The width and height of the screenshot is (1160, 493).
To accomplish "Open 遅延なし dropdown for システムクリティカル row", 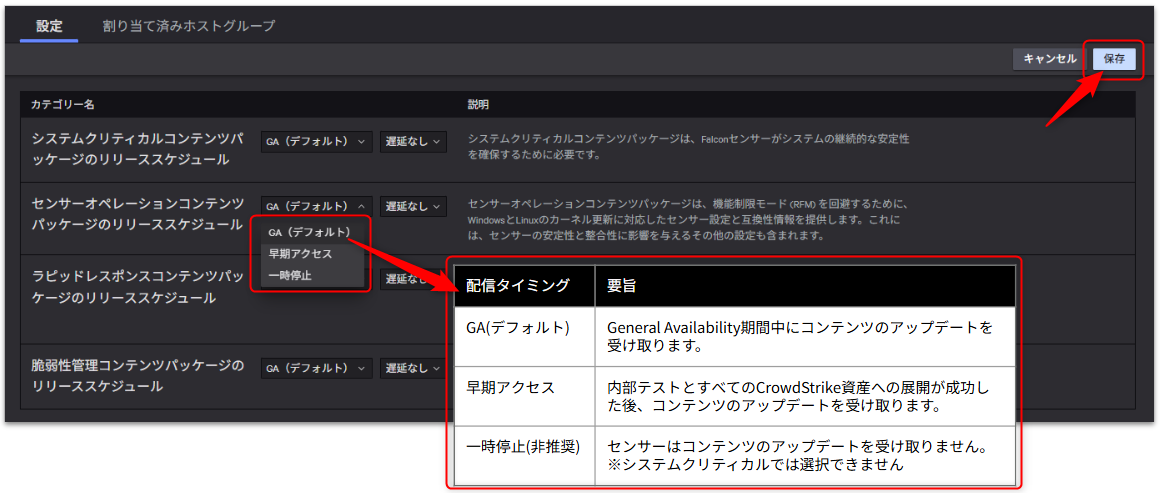I will (413, 141).
